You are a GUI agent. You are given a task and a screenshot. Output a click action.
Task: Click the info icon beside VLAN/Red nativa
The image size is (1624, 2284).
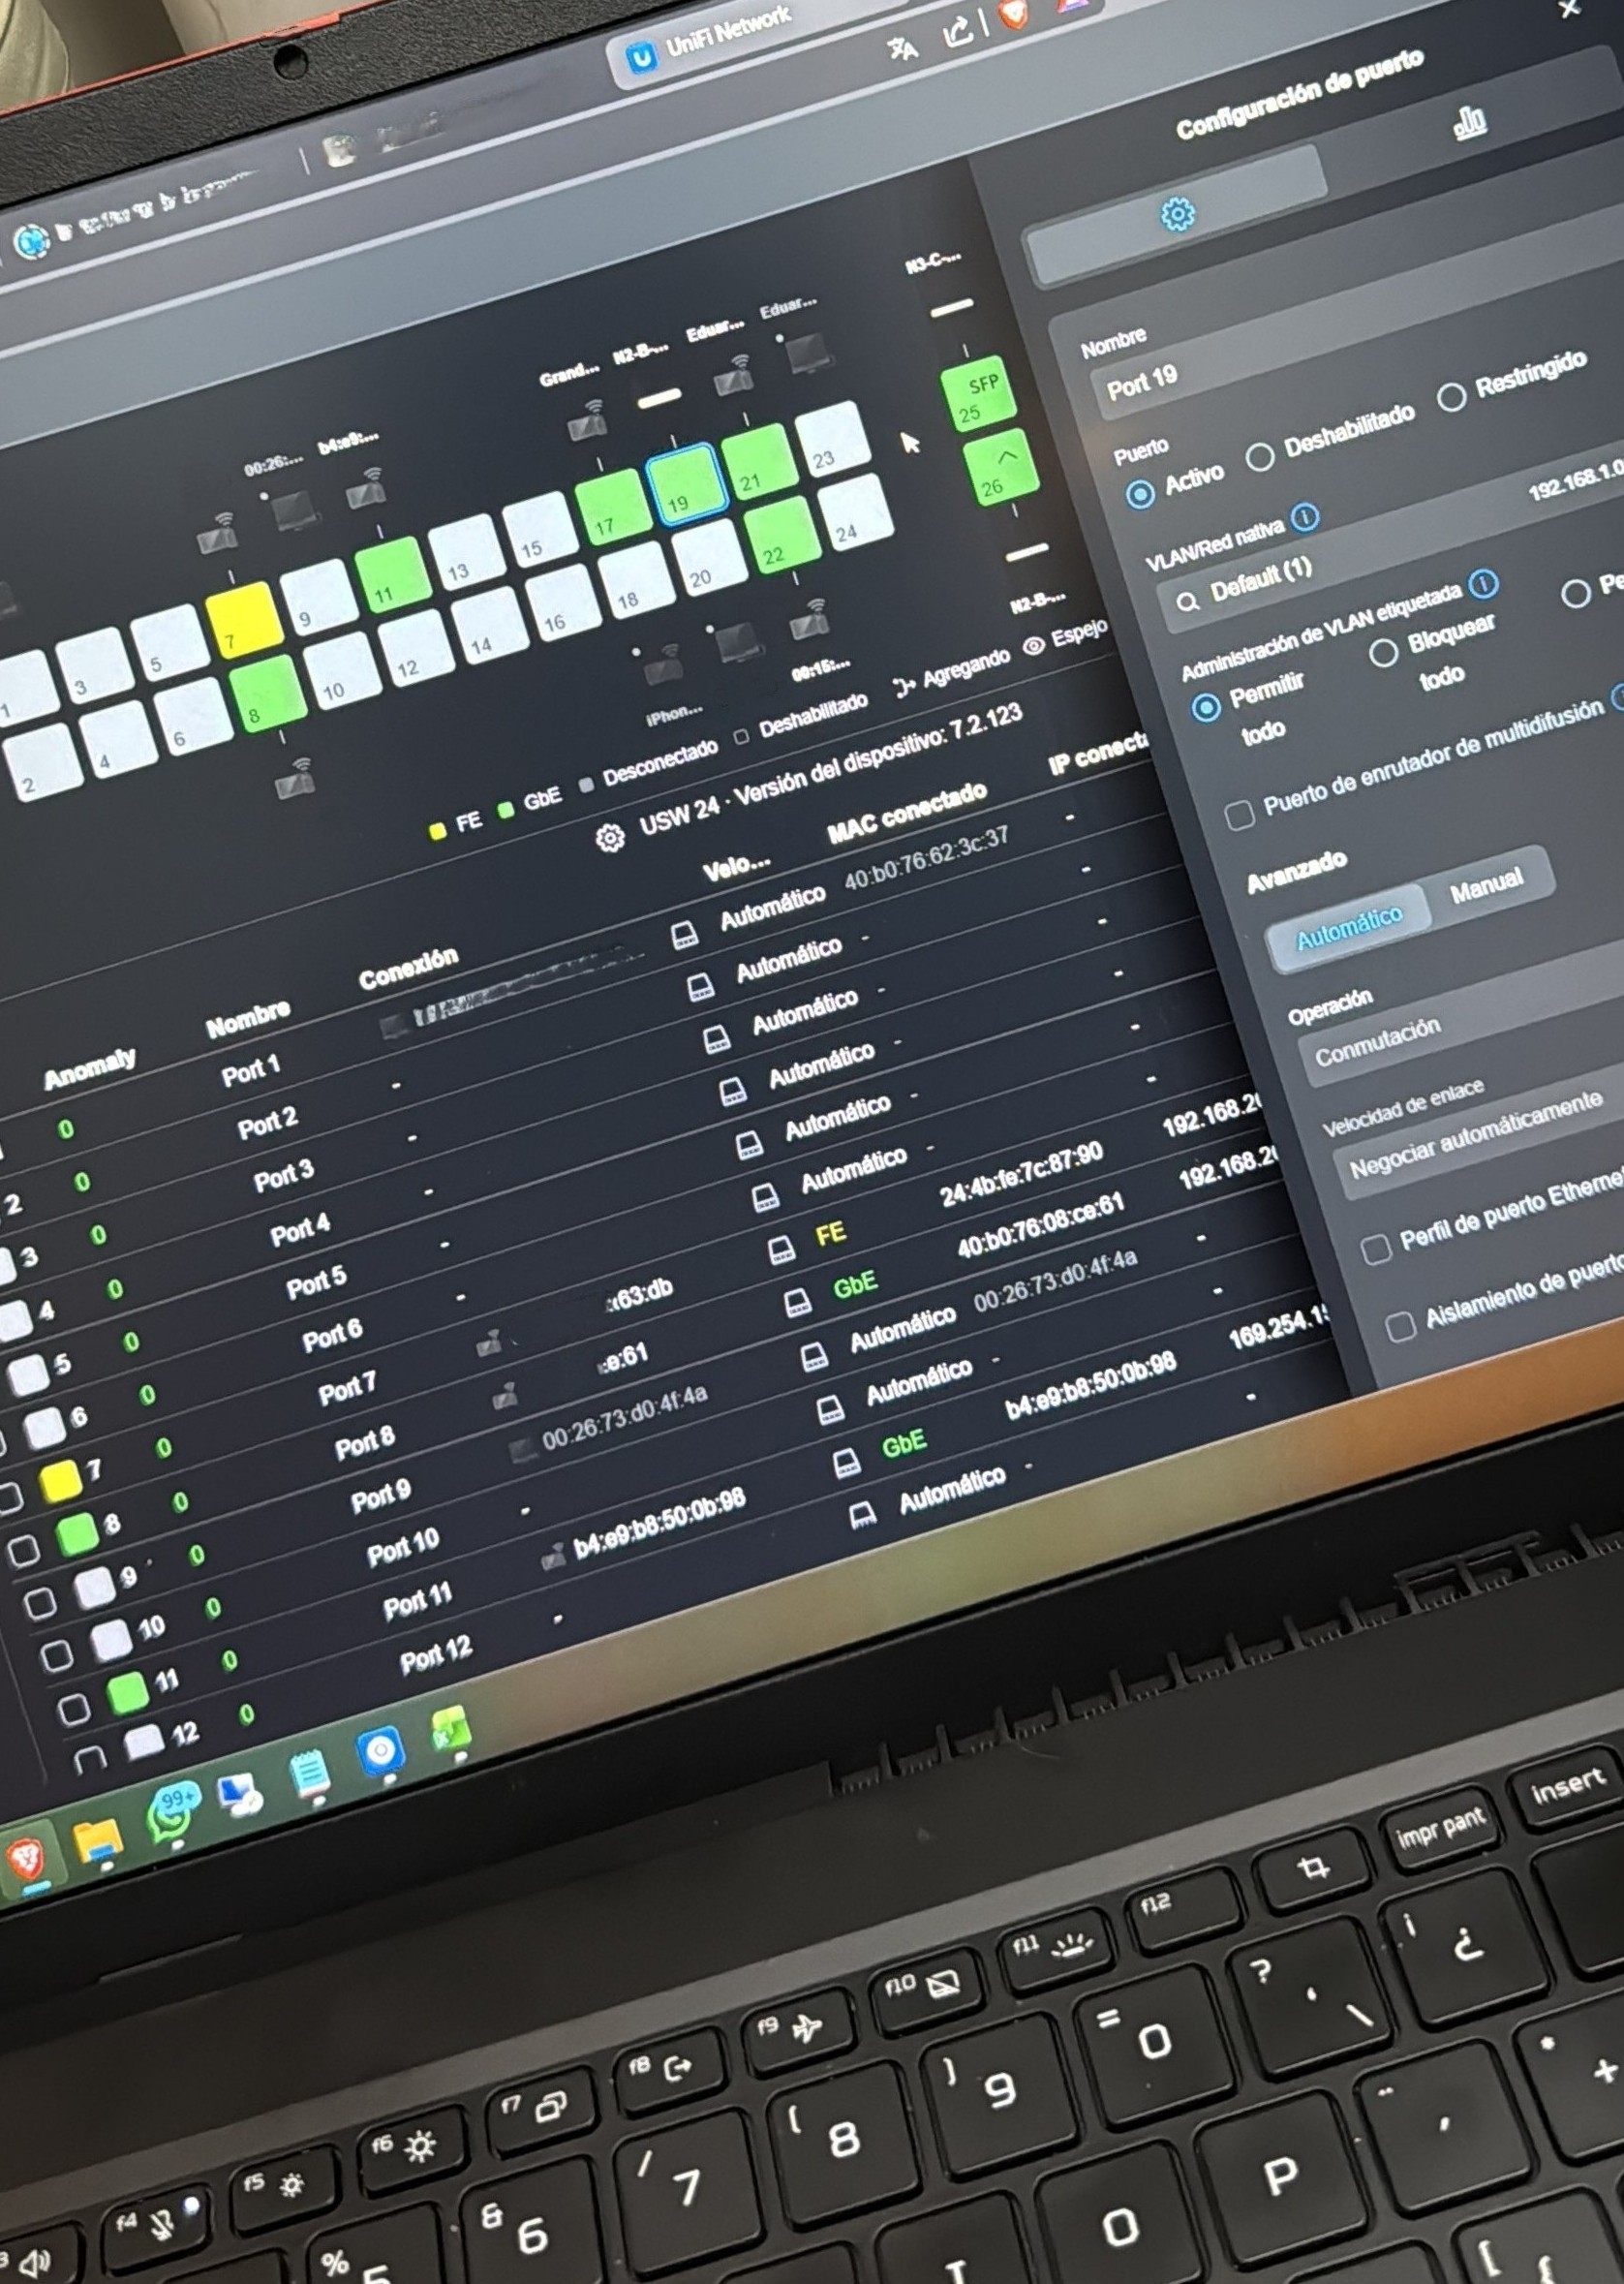click(1304, 517)
